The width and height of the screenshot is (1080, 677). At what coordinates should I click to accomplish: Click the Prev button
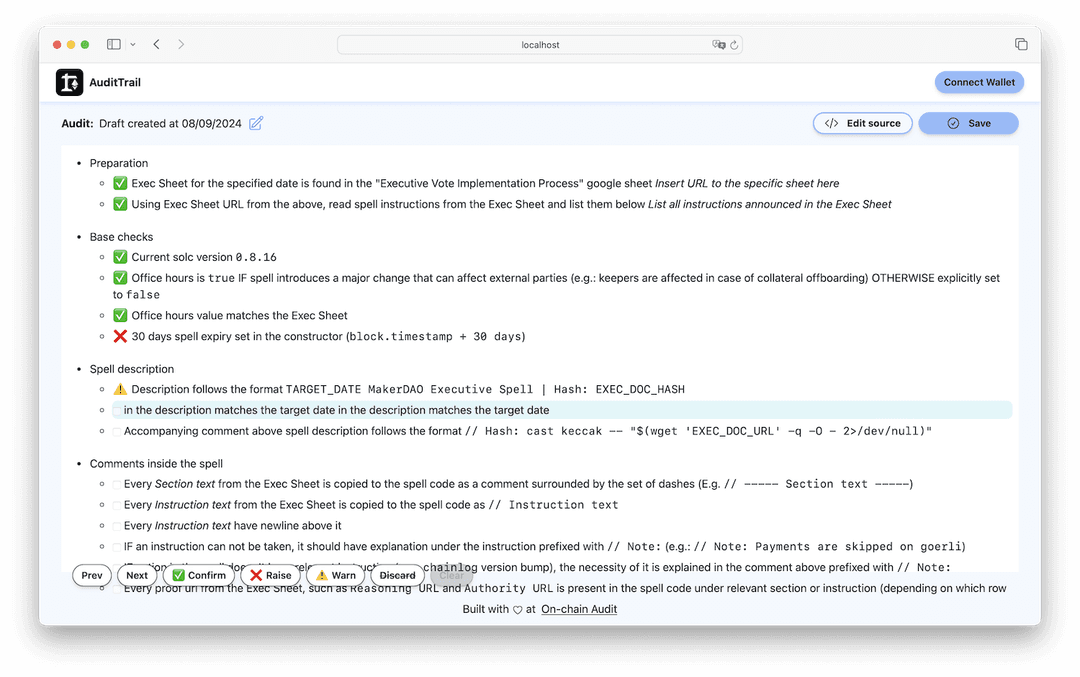click(x=92, y=575)
